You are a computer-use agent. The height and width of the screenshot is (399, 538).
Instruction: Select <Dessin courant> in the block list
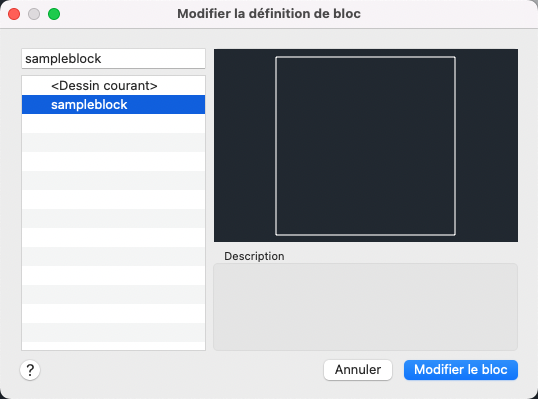tap(114, 85)
